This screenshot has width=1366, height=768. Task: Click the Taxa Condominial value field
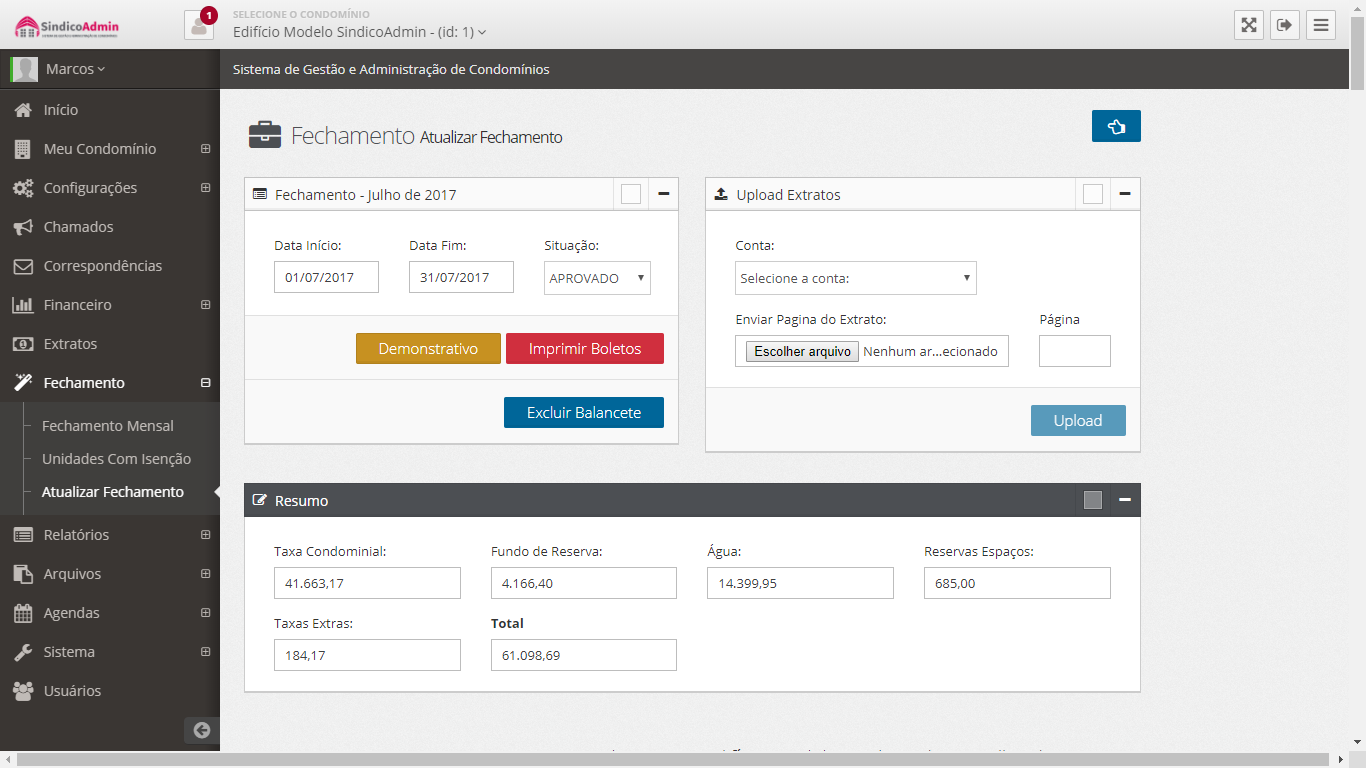[367, 583]
